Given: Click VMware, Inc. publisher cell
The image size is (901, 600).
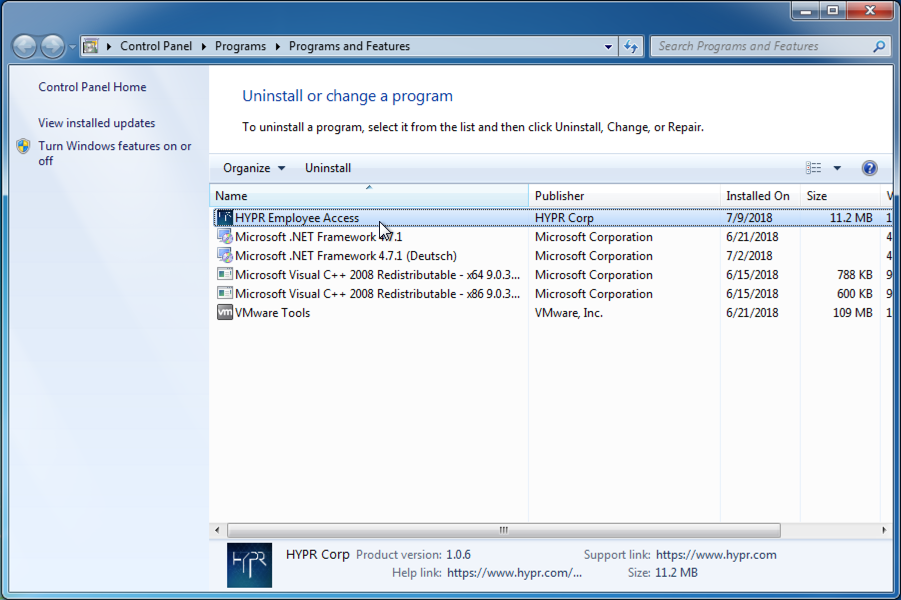Looking at the screenshot, I should tap(569, 313).
